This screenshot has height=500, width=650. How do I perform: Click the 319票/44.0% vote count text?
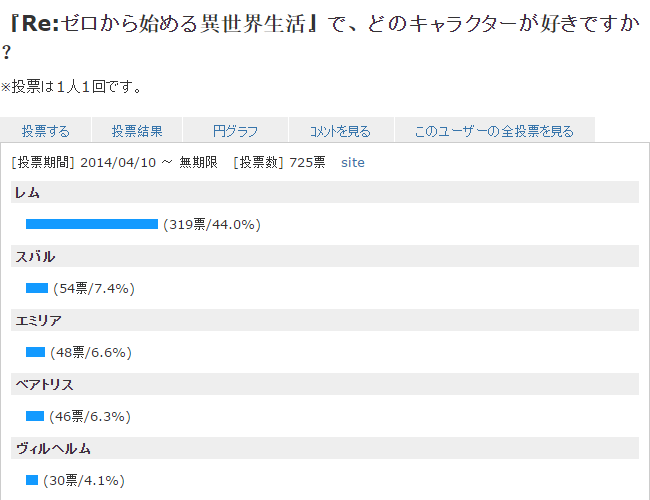212,225
